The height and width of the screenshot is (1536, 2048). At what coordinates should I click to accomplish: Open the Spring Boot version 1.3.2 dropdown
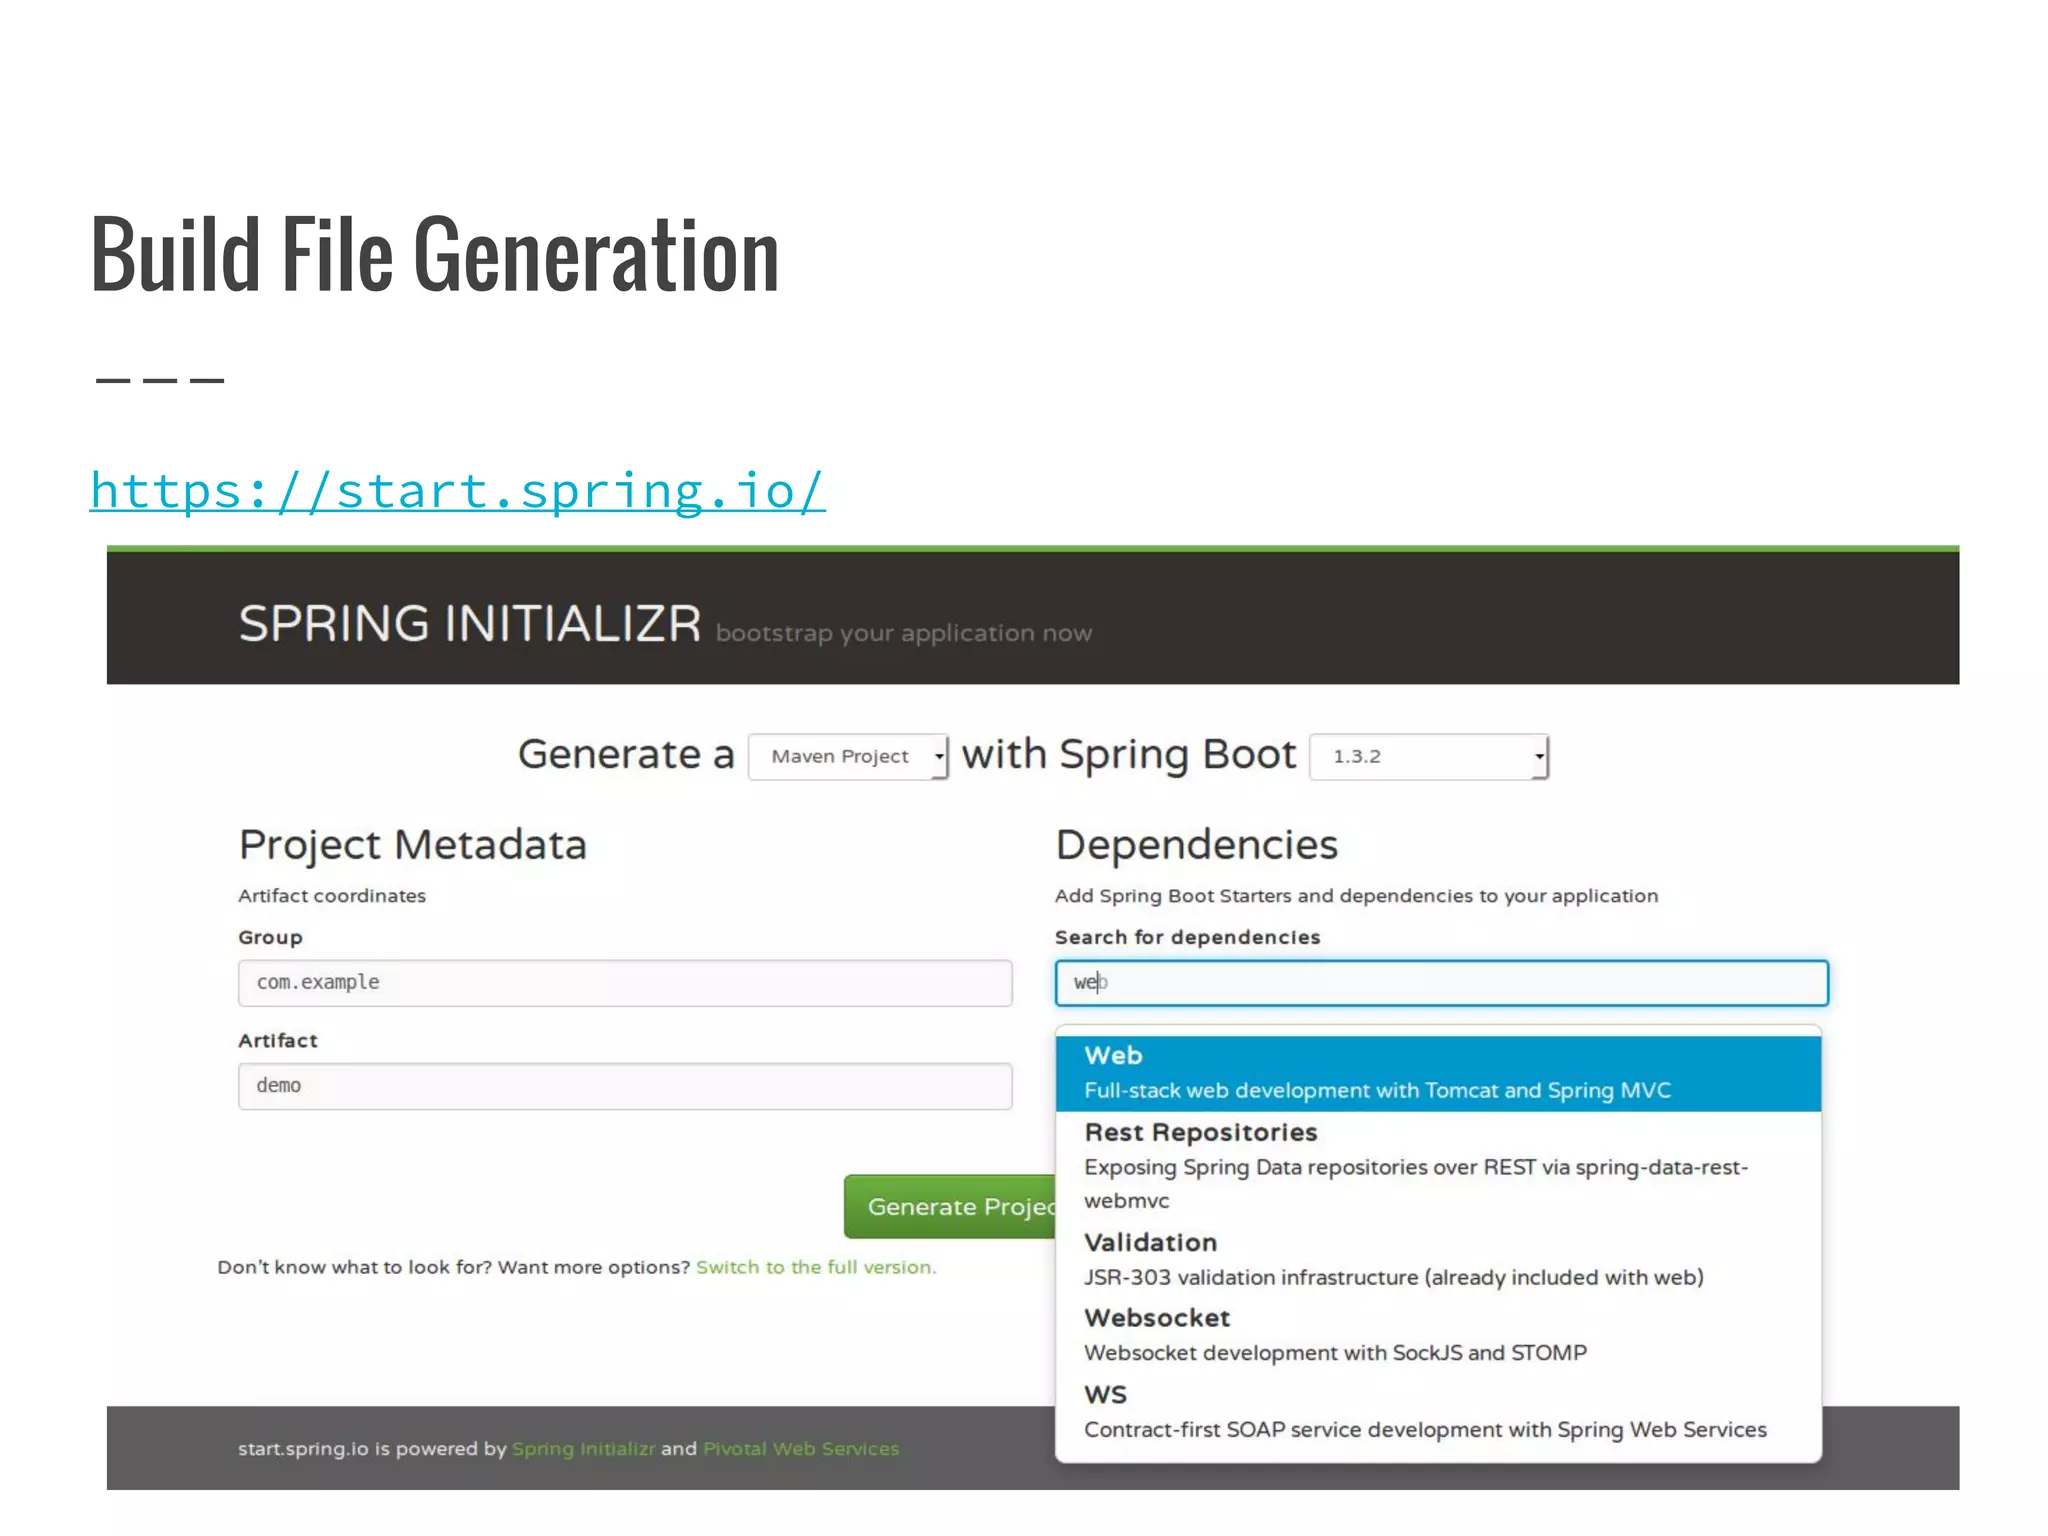tap(1427, 757)
